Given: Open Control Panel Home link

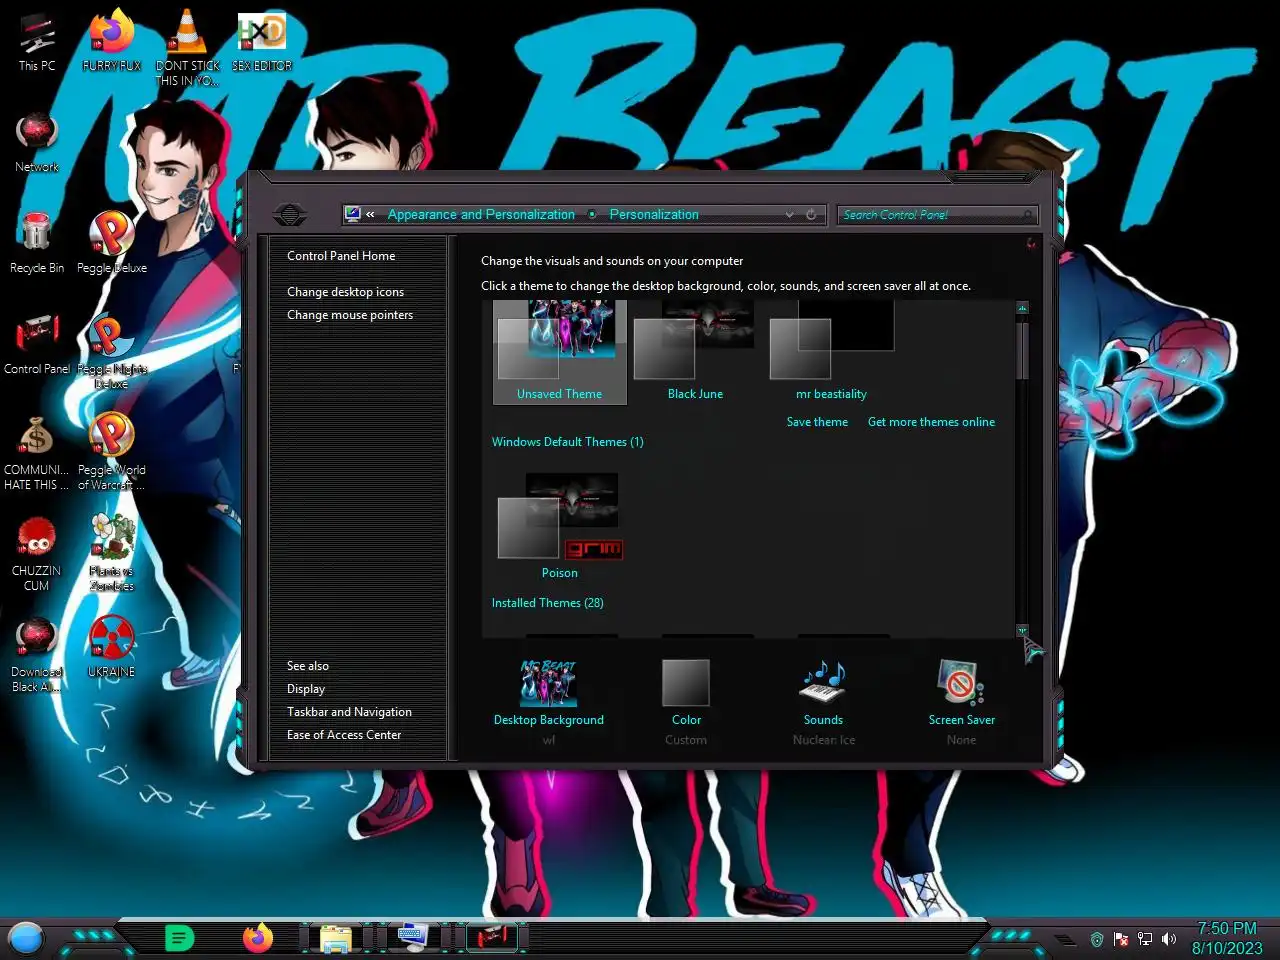Looking at the screenshot, I should click(341, 256).
